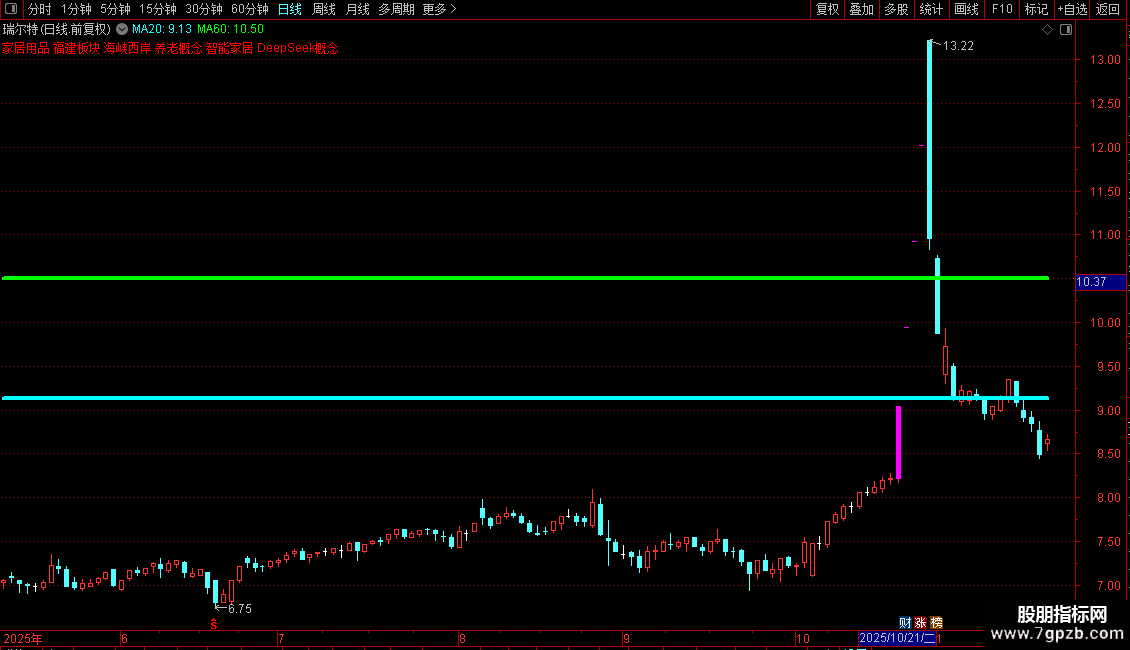This screenshot has height=650, width=1130.
Task: Click the magenta candlestick bar
Action: pyautogui.click(x=899, y=442)
